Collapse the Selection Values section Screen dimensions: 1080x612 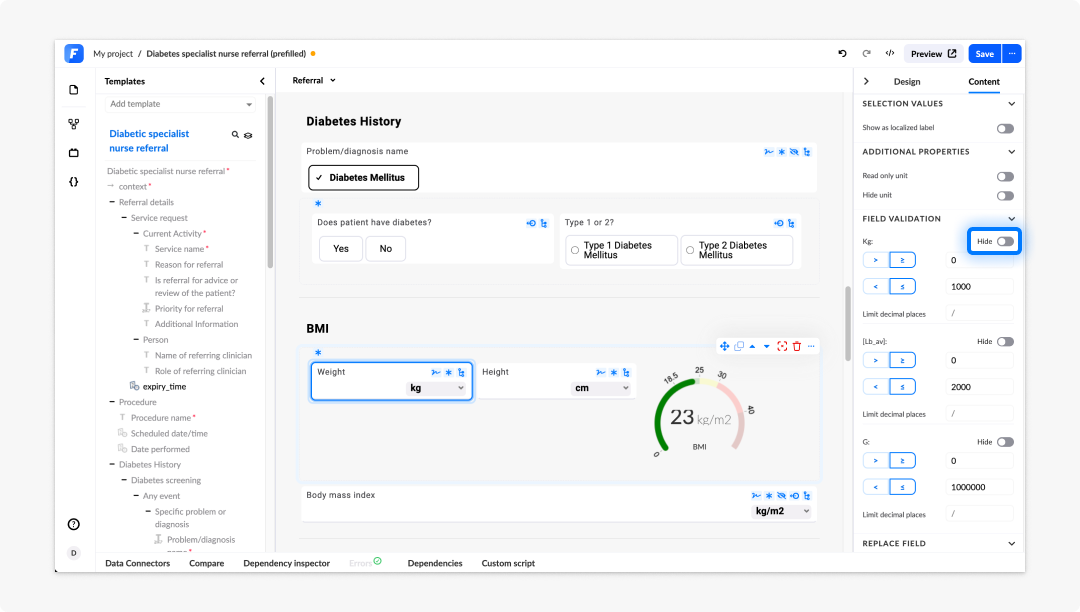(1011, 104)
